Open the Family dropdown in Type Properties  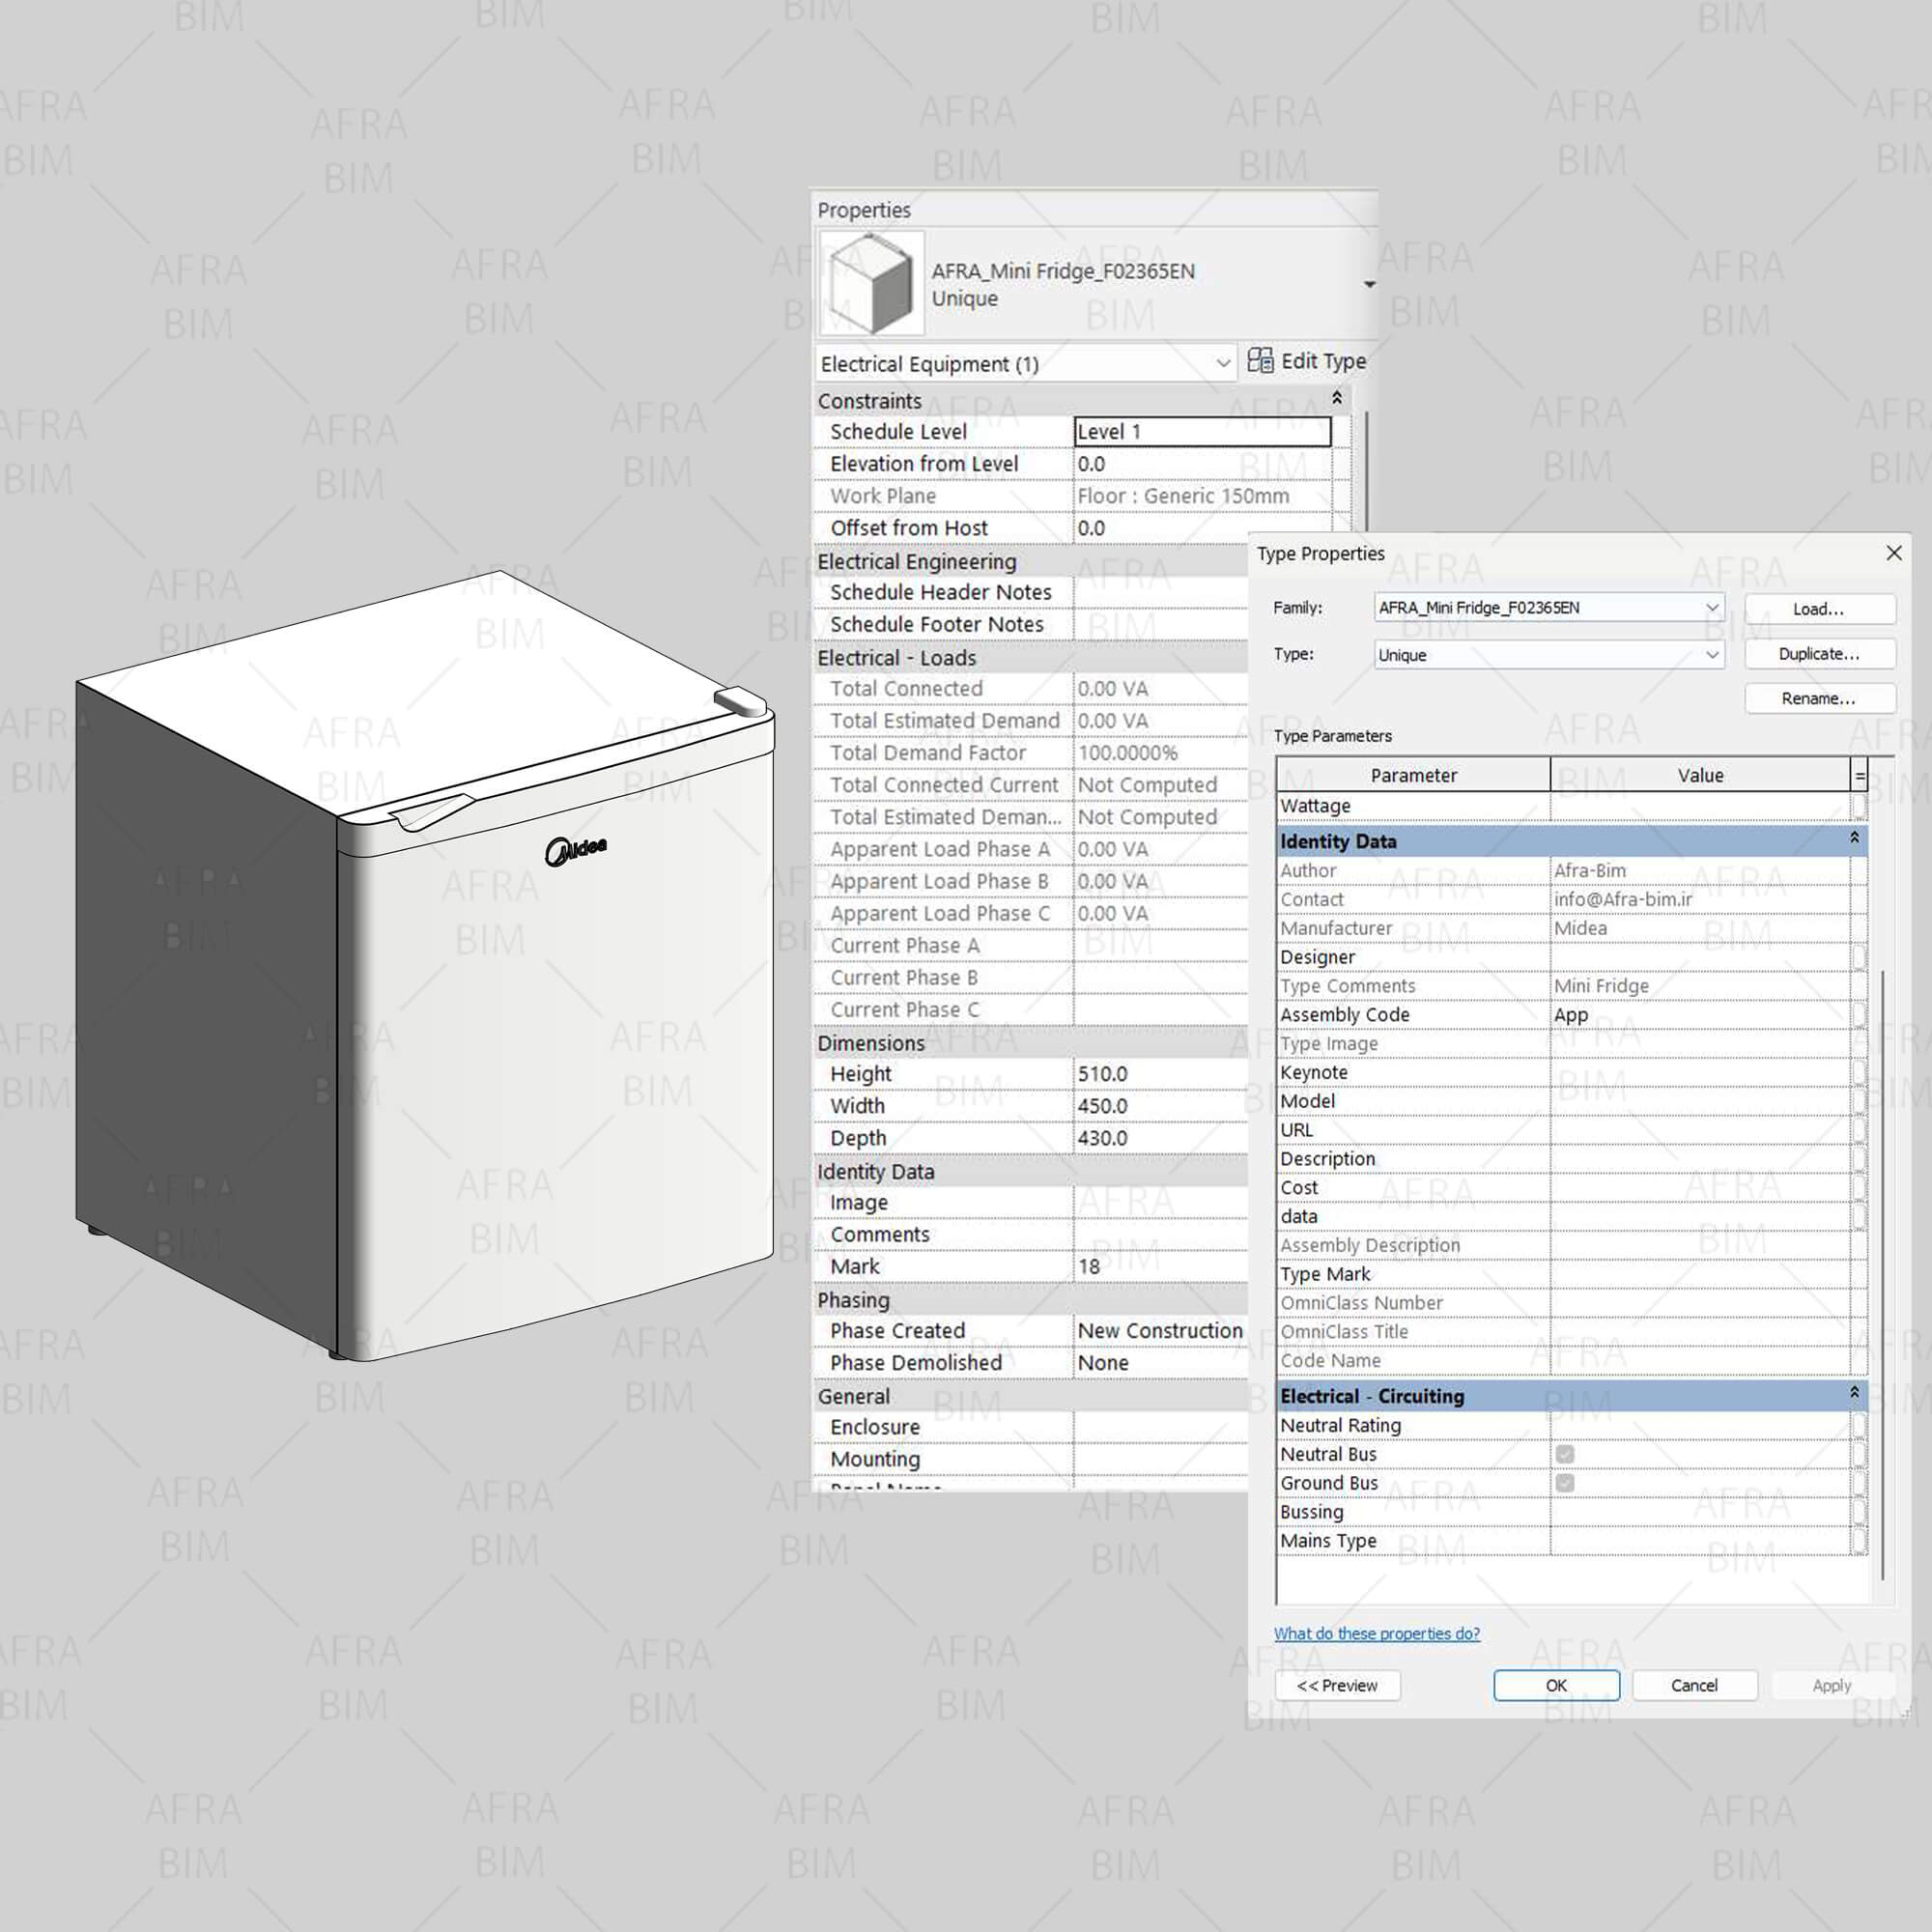[x=1711, y=607]
